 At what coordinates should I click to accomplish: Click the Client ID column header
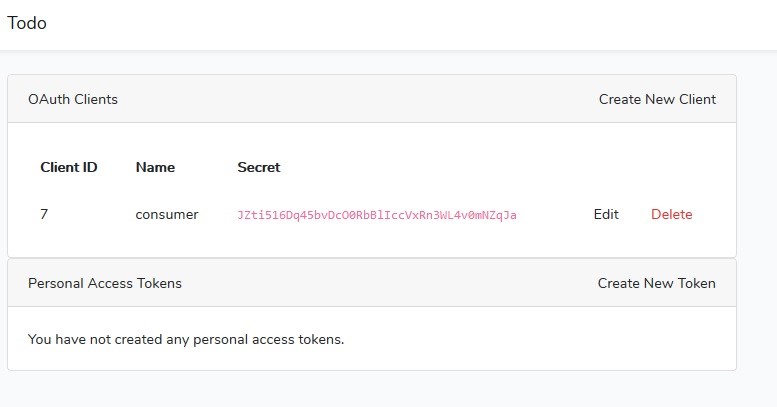69,167
